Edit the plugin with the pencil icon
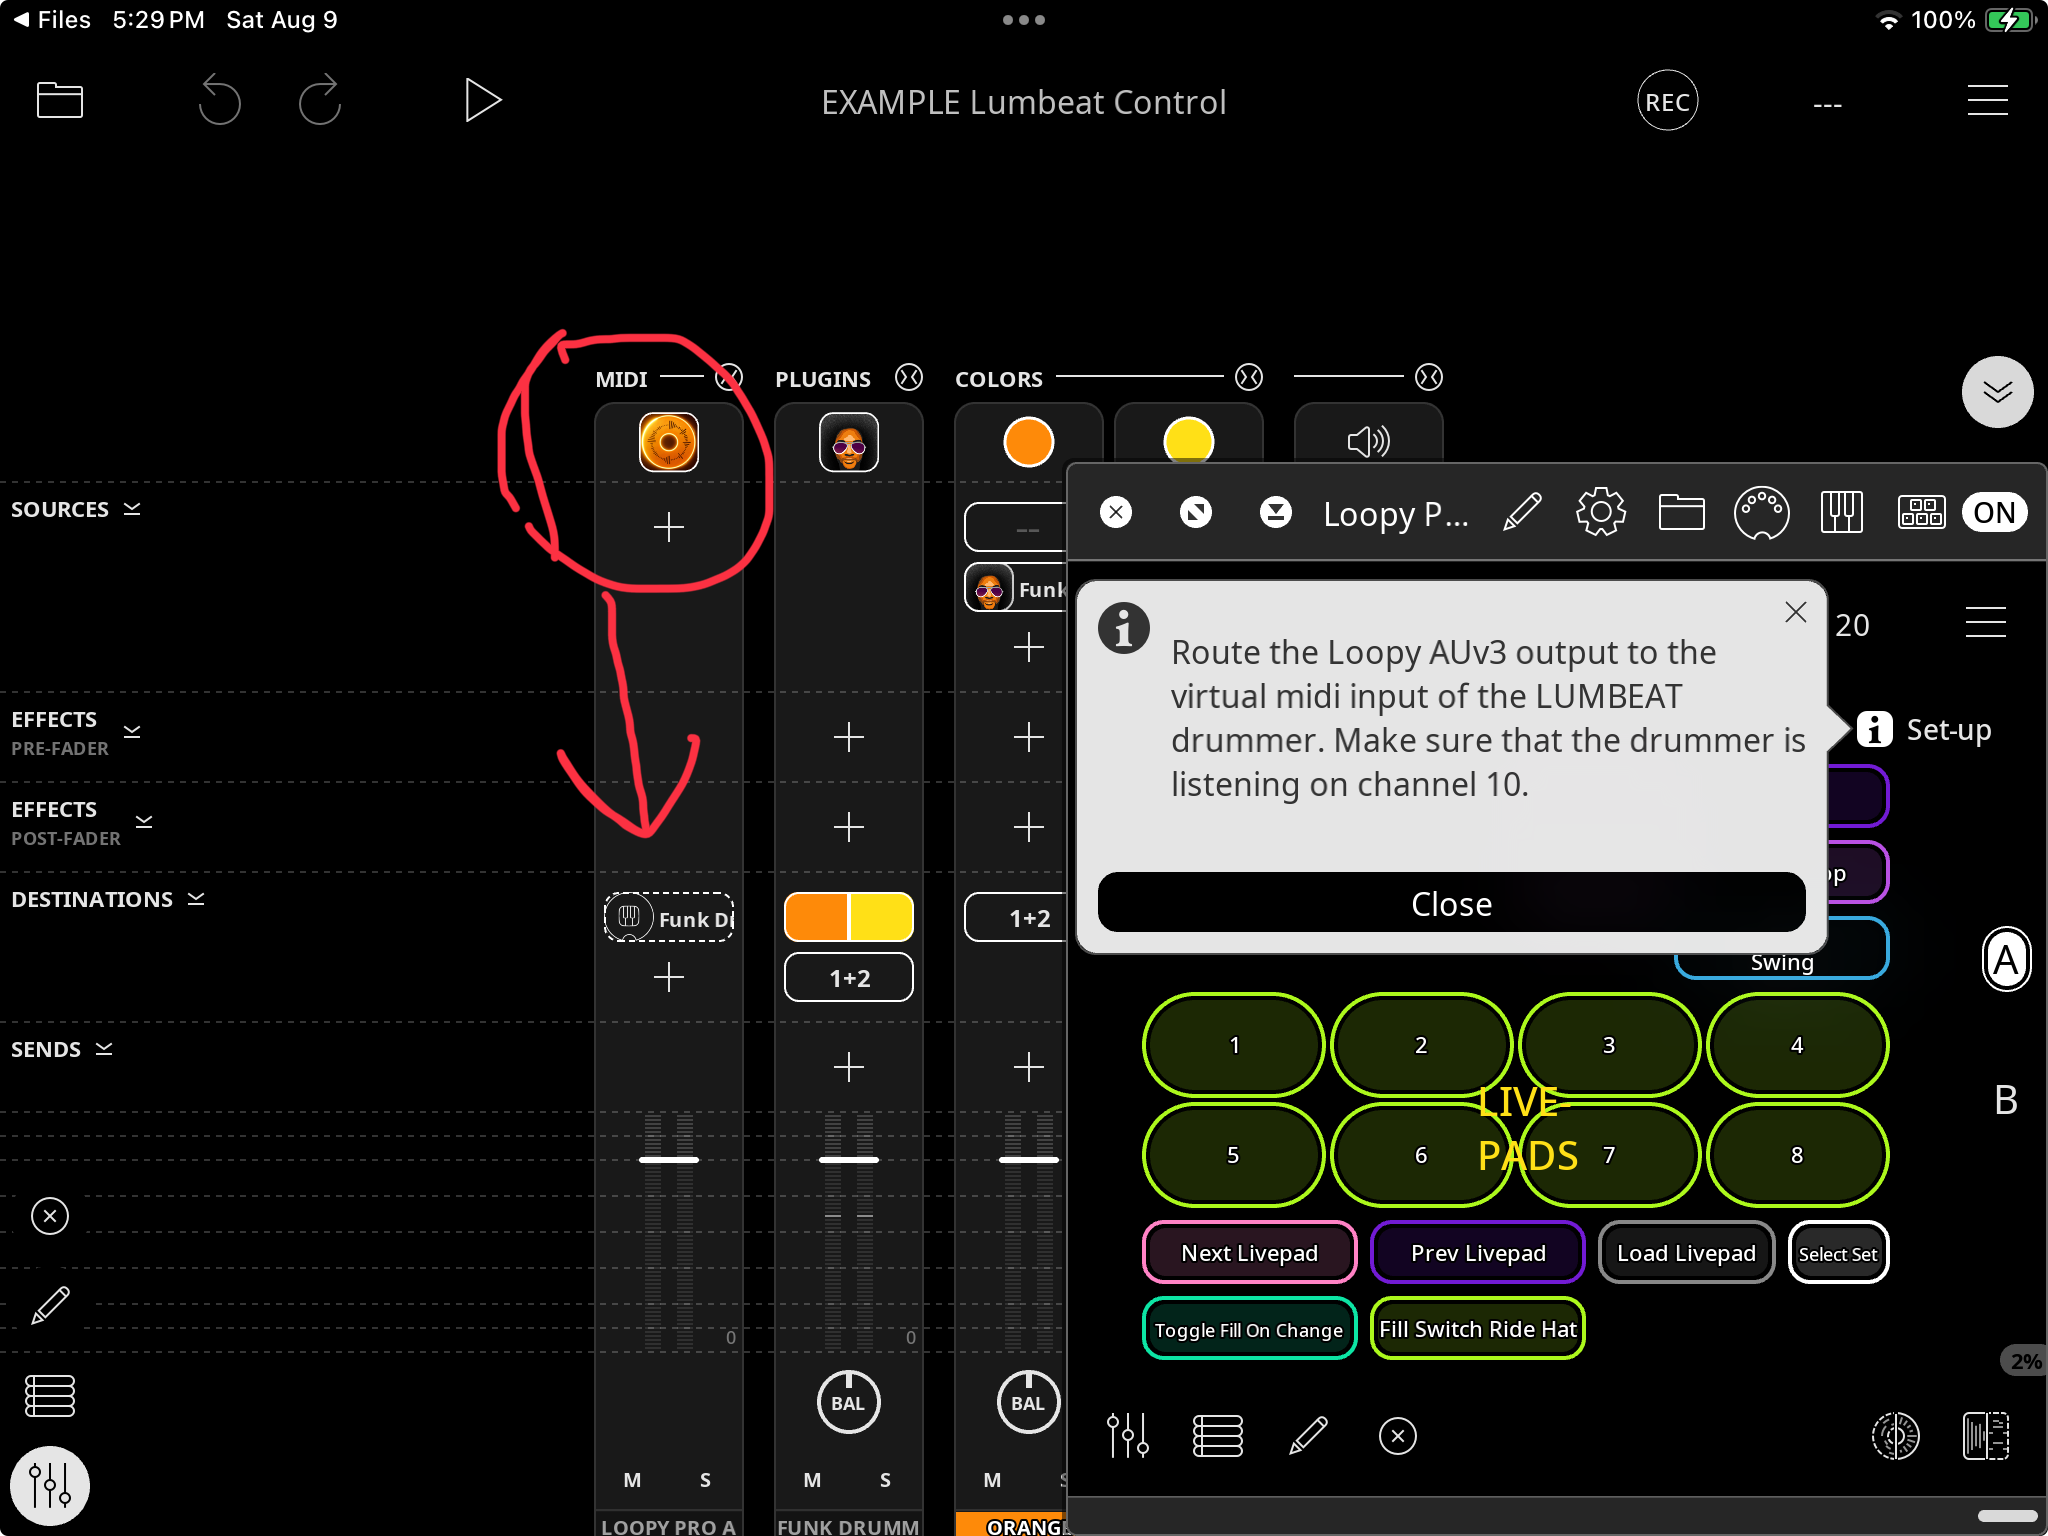This screenshot has height=1536, width=2048. (x=1522, y=513)
